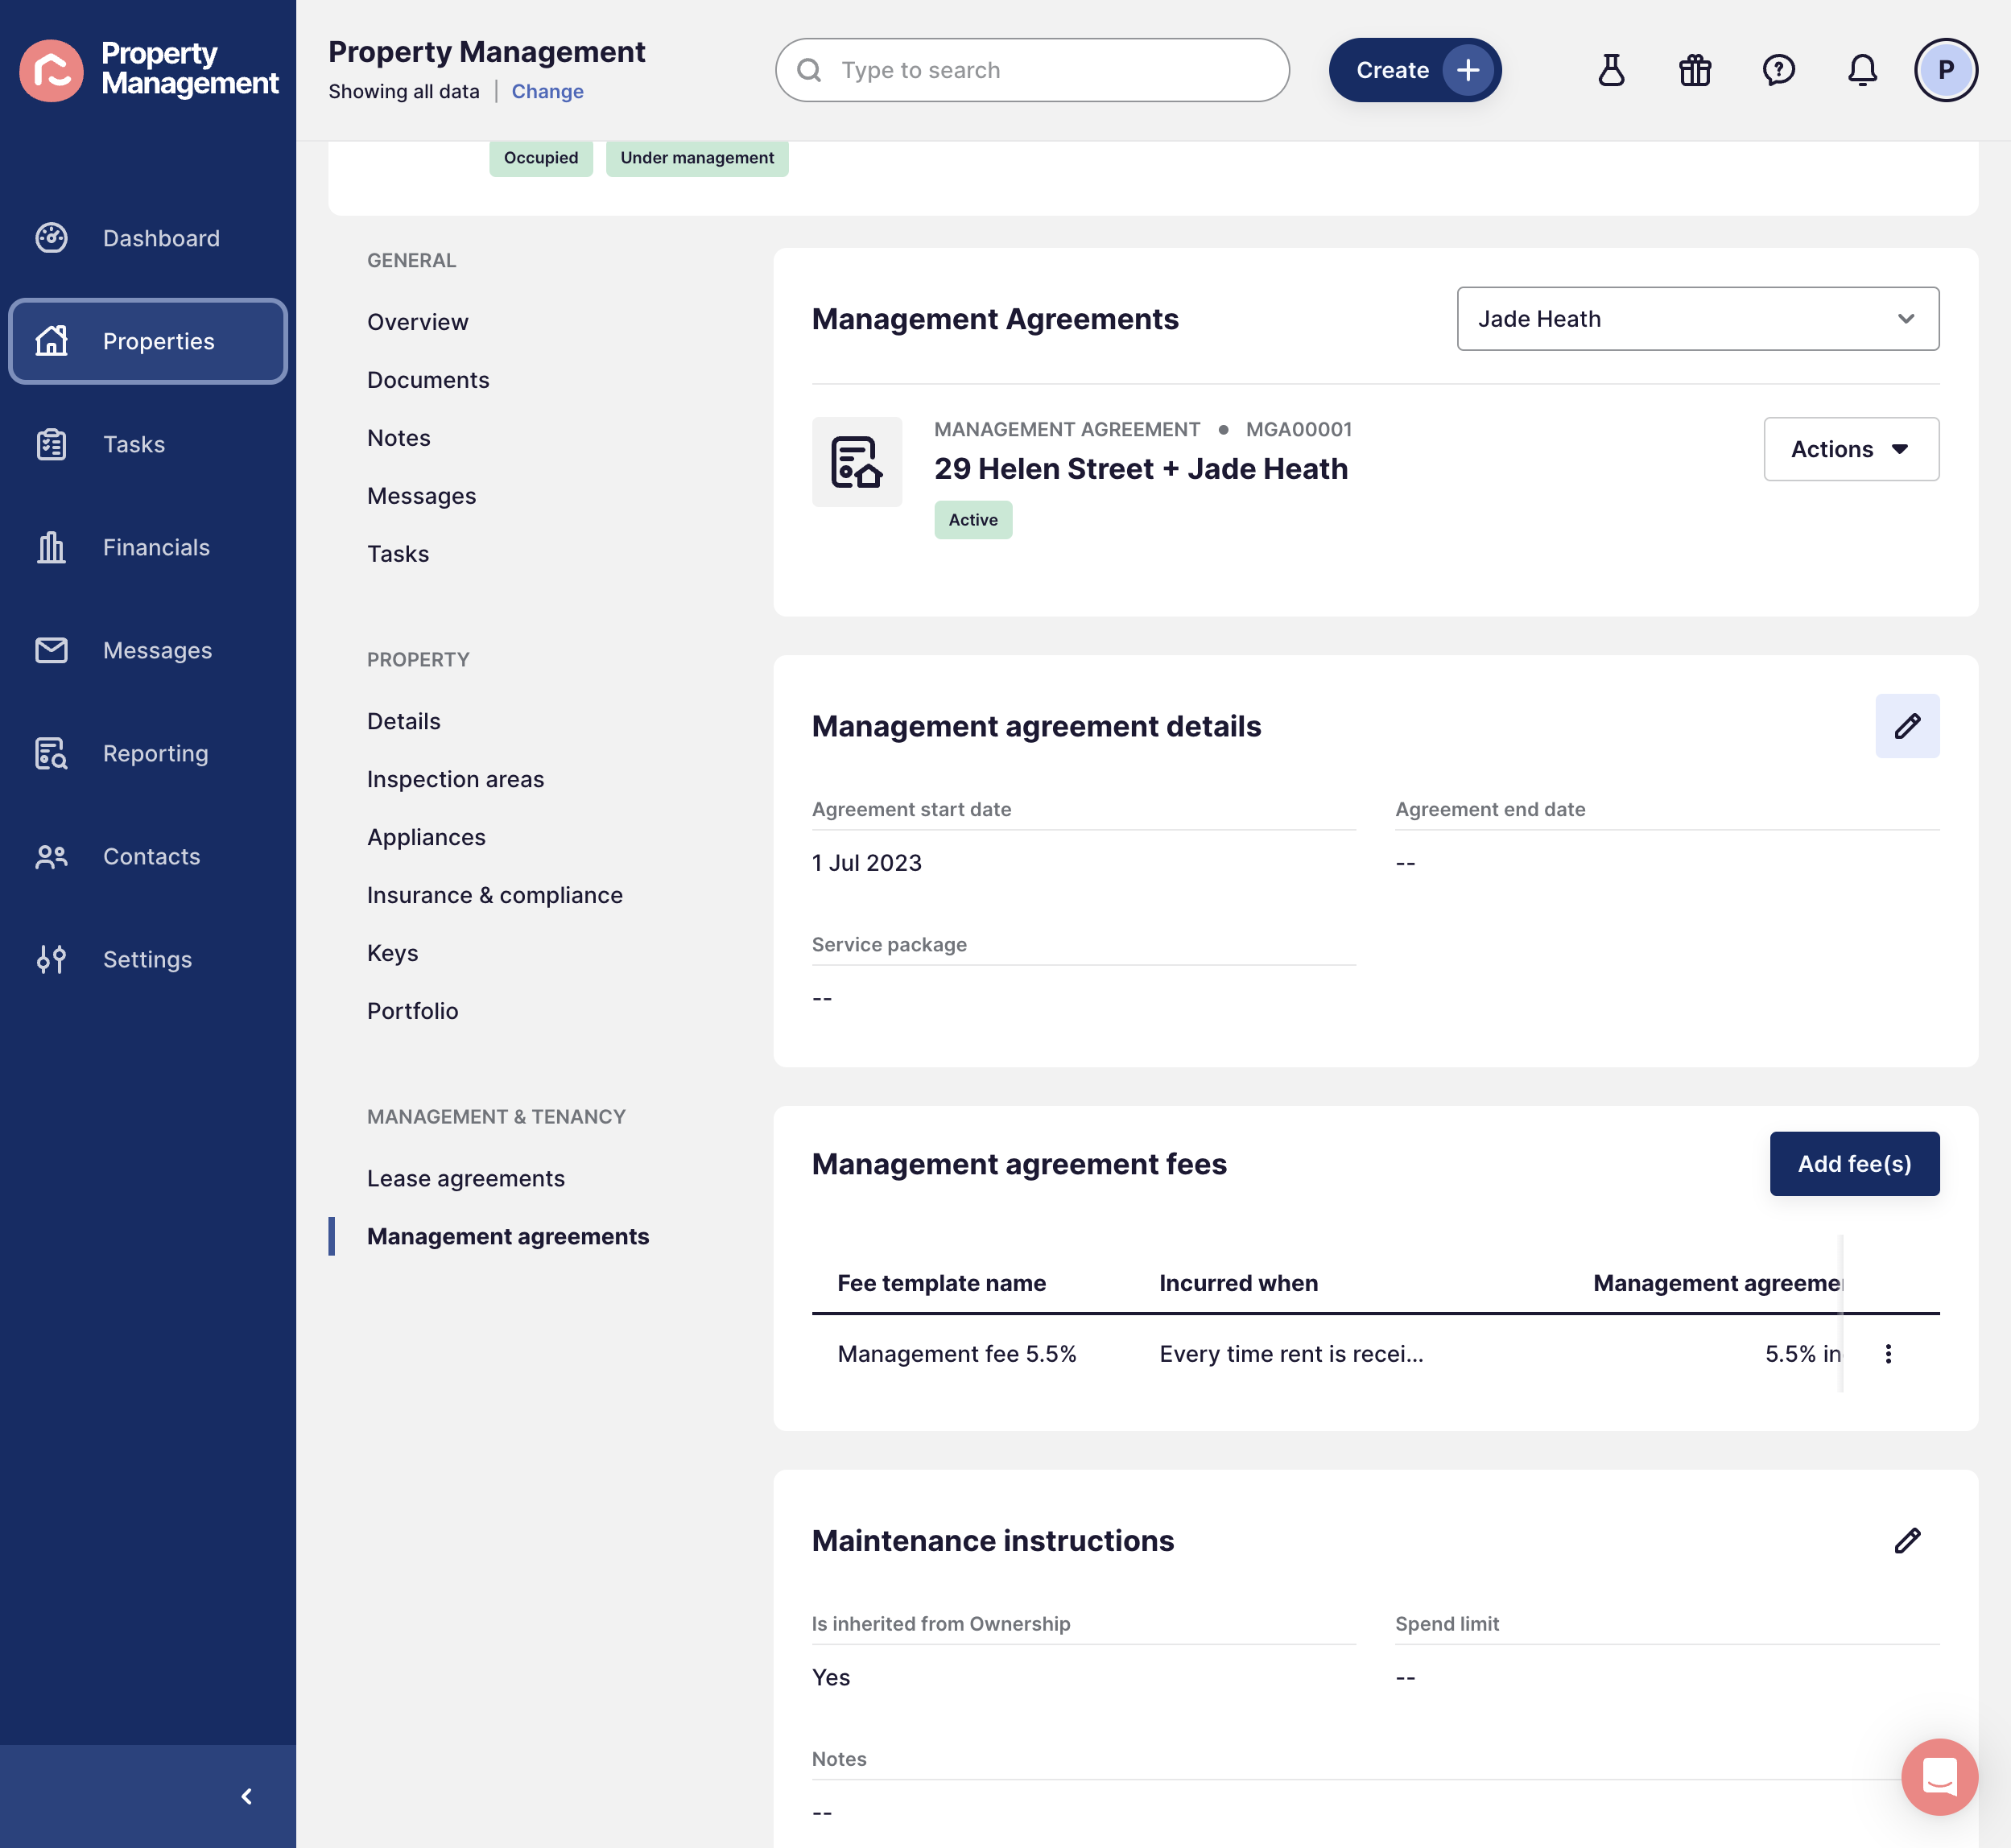Open the Actions dropdown button

[1851, 449]
